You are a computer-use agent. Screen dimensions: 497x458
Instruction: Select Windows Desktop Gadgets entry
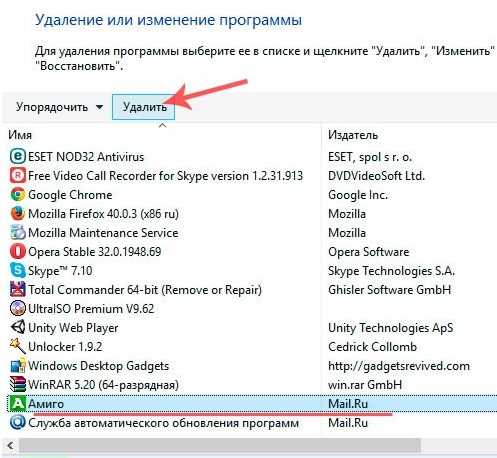coord(99,366)
